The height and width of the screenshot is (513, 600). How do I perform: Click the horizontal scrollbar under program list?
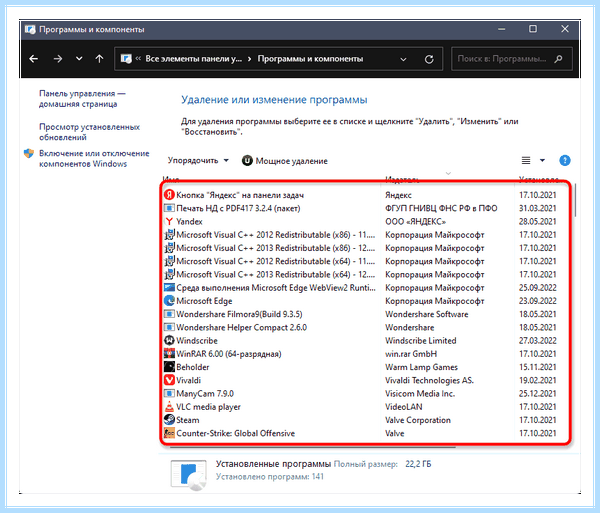click(x=312, y=447)
